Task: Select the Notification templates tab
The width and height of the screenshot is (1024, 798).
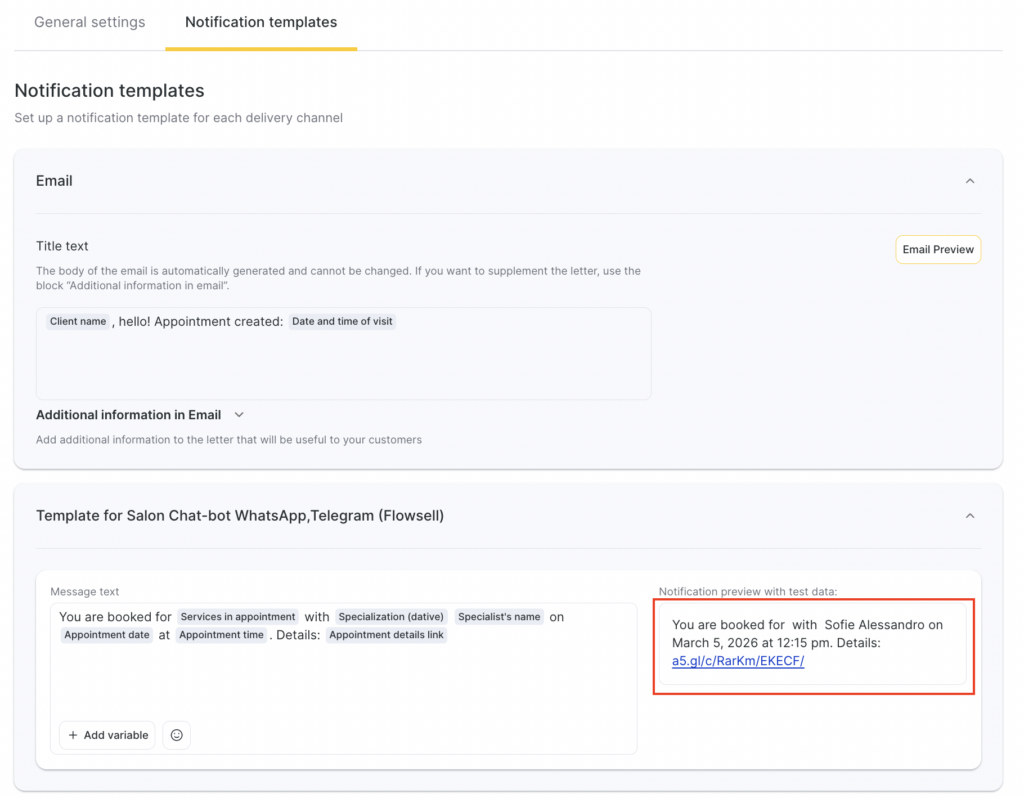Action: pos(261,22)
